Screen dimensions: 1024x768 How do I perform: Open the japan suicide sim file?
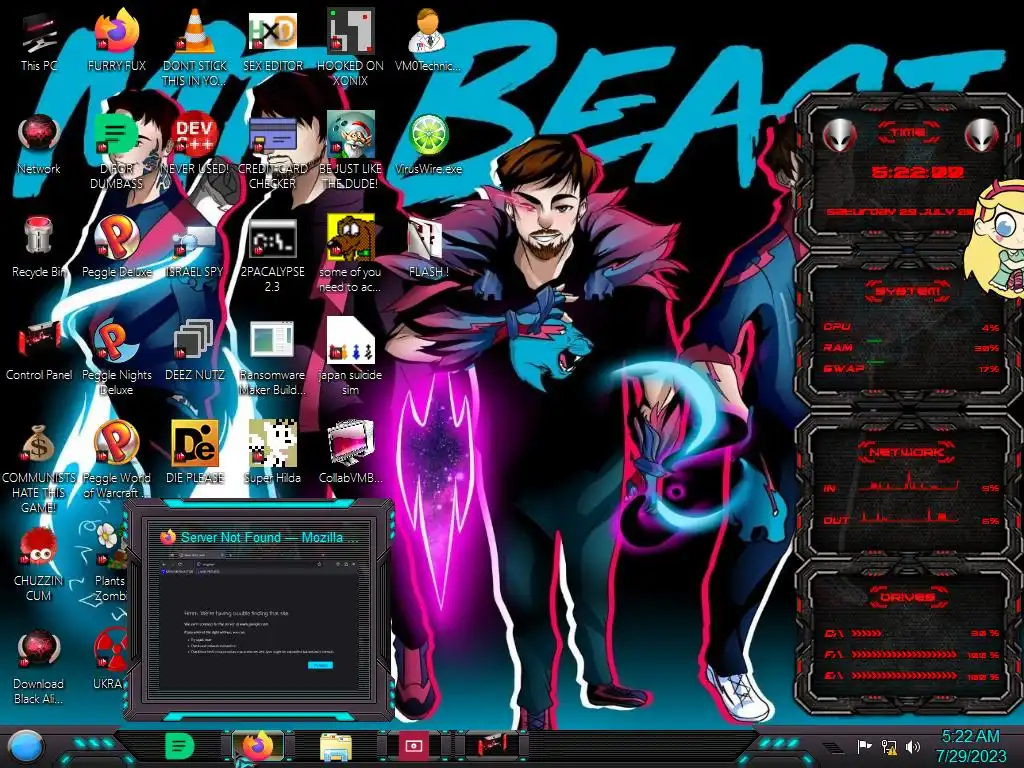tap(350, 358)
